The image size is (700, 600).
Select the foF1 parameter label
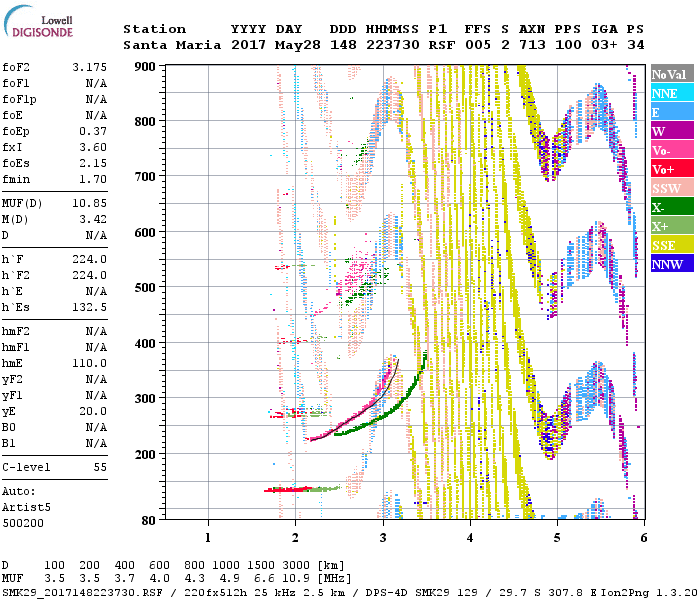pos(16,83)
